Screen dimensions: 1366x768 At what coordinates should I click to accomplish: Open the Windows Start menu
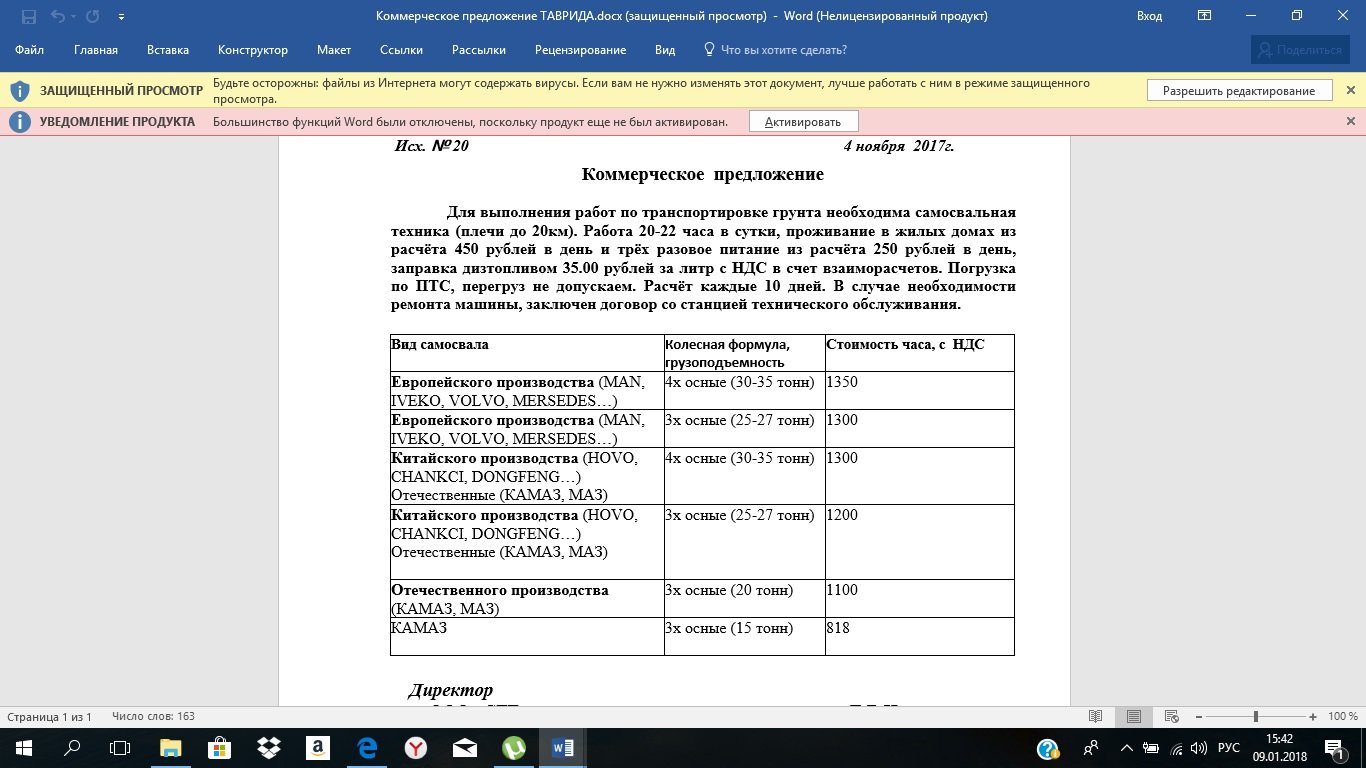click(x=24, y=748)
